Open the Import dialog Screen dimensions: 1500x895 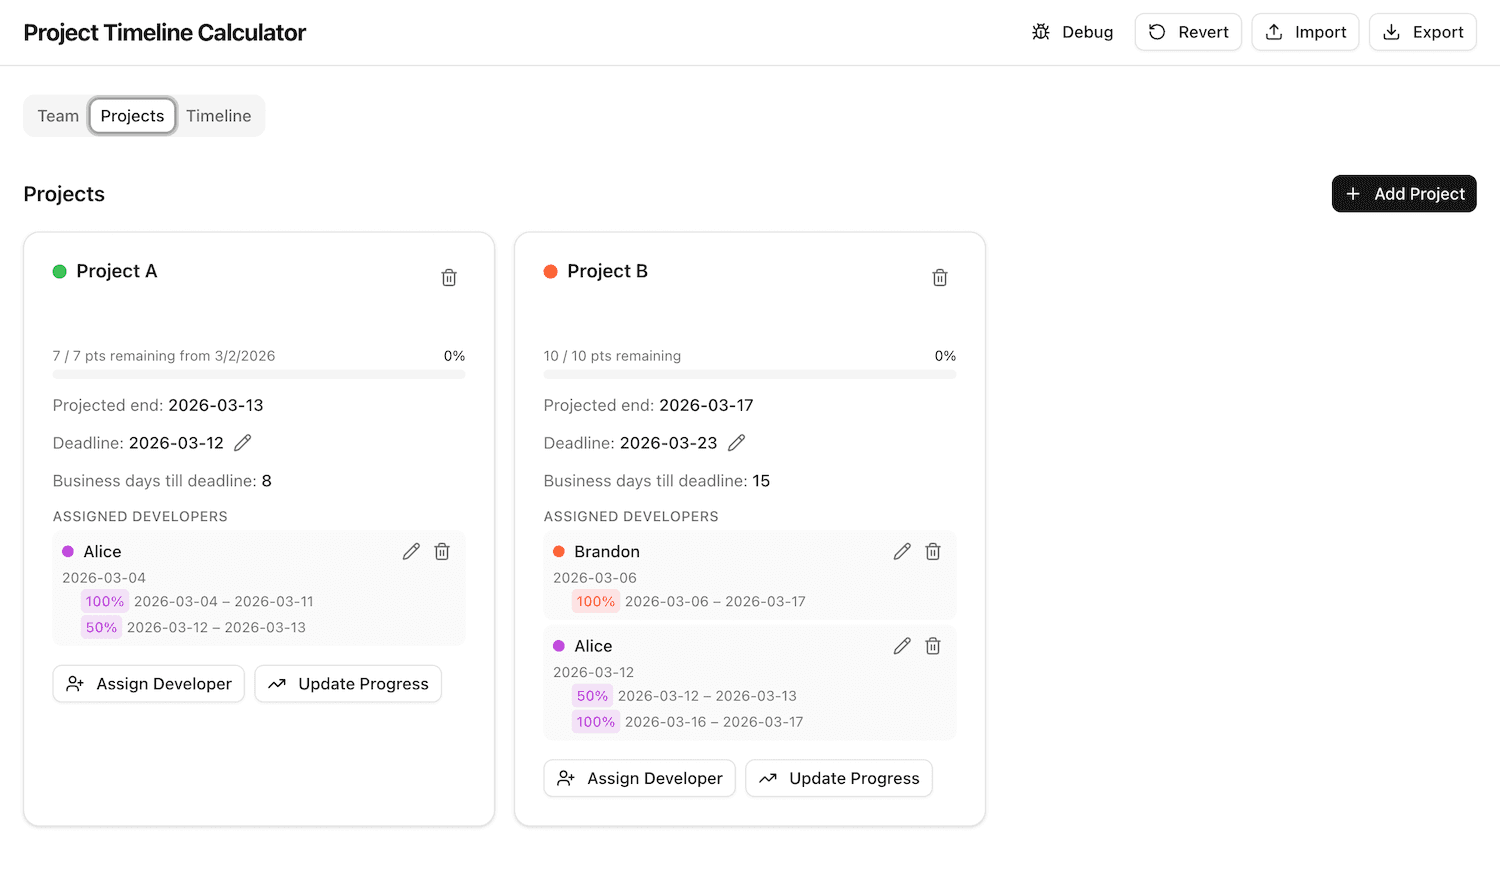point(1305,31)
